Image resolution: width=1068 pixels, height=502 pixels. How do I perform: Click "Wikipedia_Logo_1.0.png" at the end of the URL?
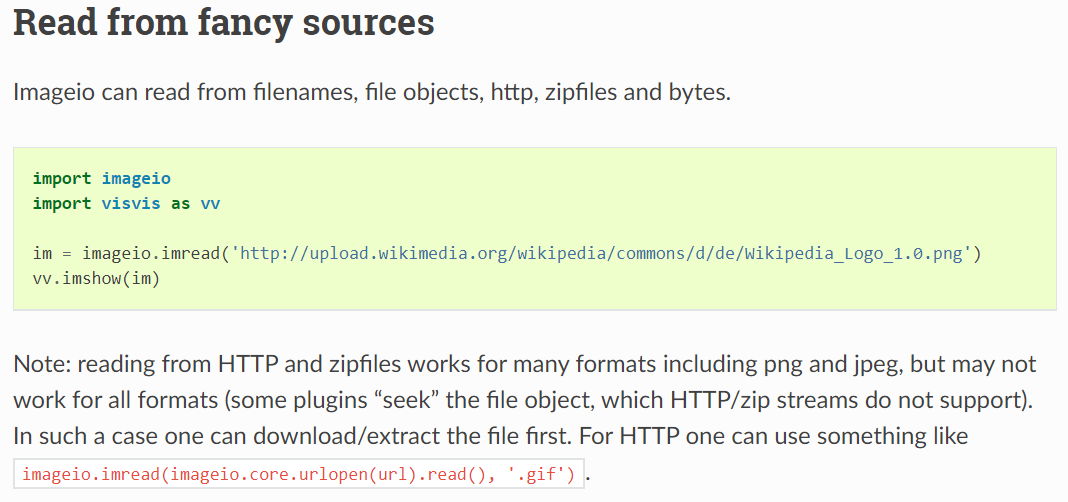(857, 254)
